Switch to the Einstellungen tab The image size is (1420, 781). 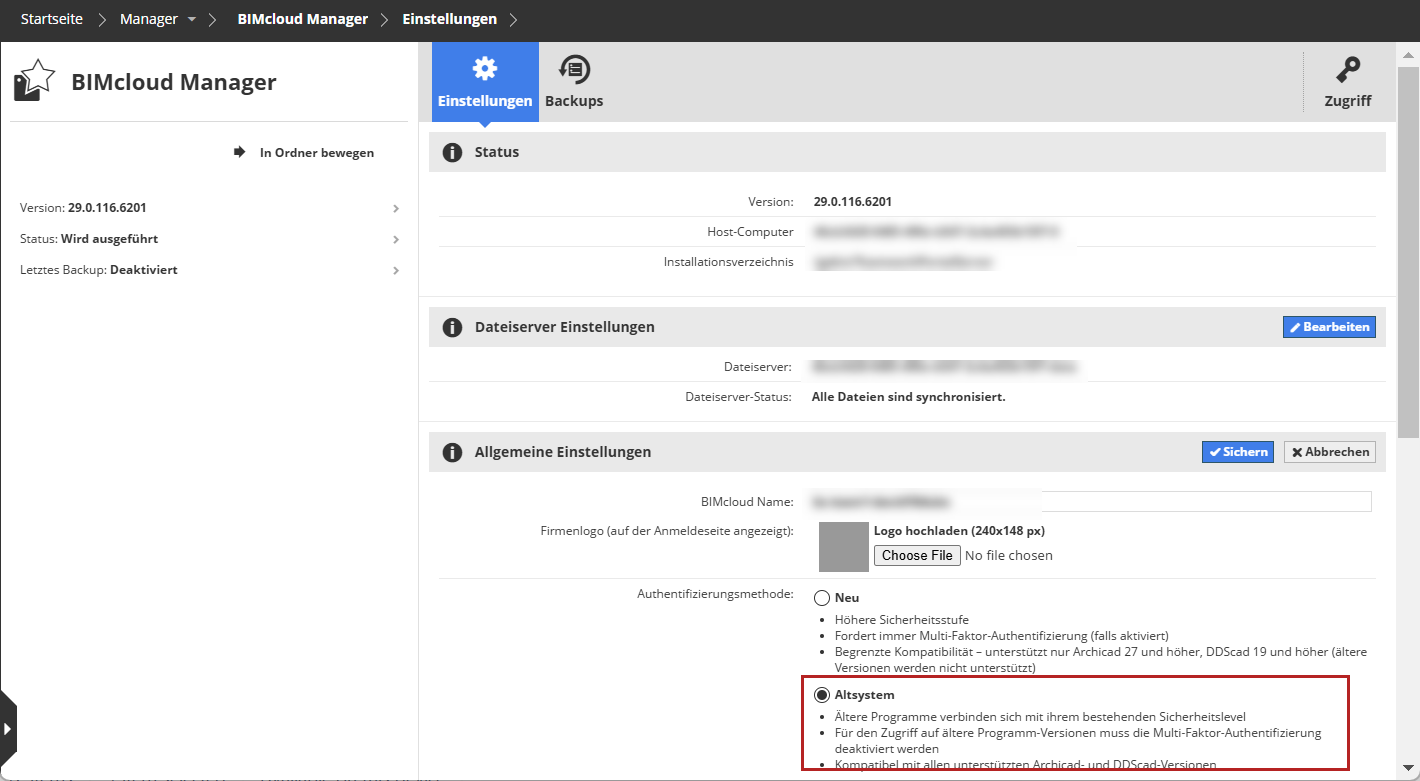coord(485,82)
